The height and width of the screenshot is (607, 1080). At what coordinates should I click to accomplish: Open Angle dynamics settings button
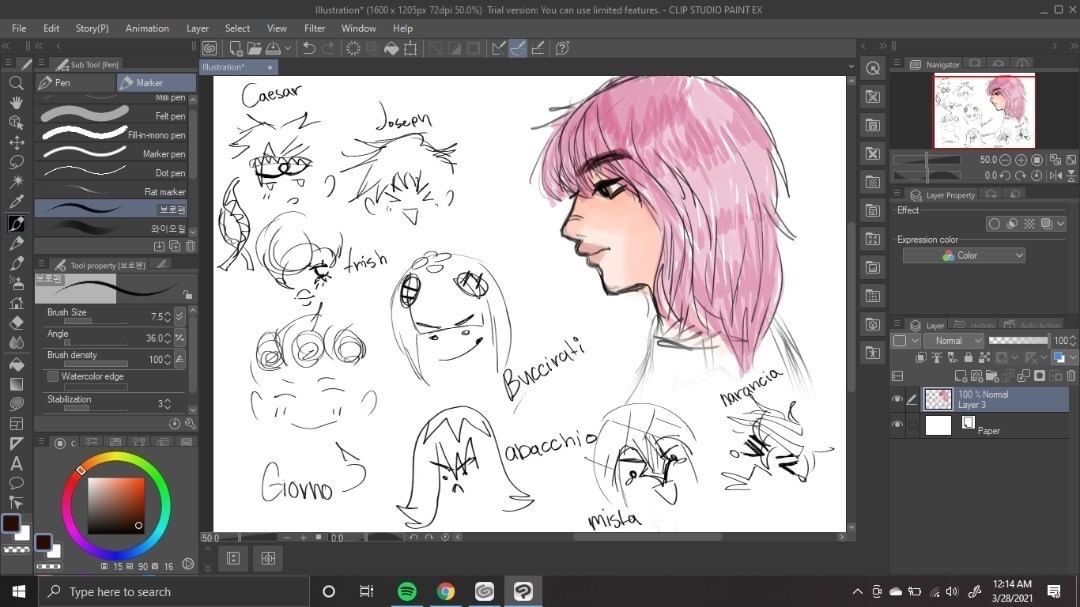point(180,338)
